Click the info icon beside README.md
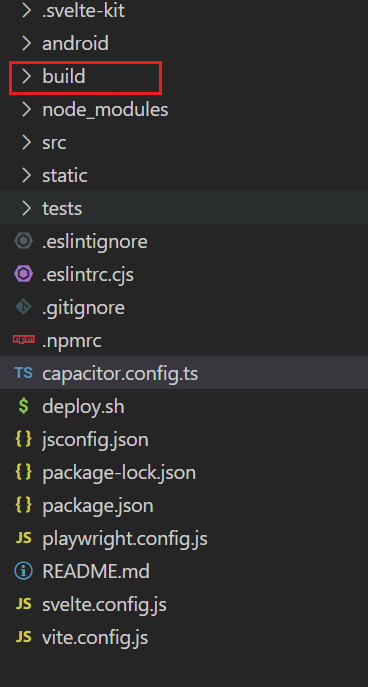The image size is (368, 687). pos(23,571)
